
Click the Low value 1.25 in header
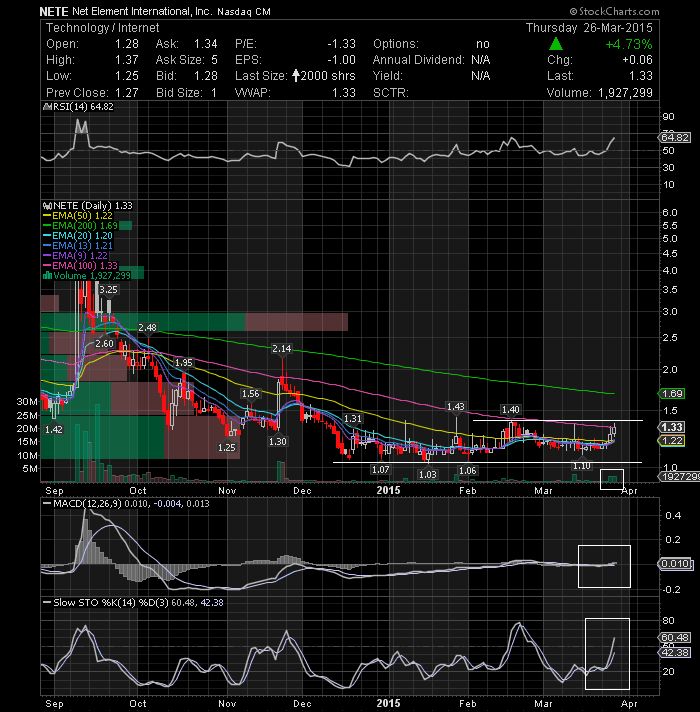point(127,76)
